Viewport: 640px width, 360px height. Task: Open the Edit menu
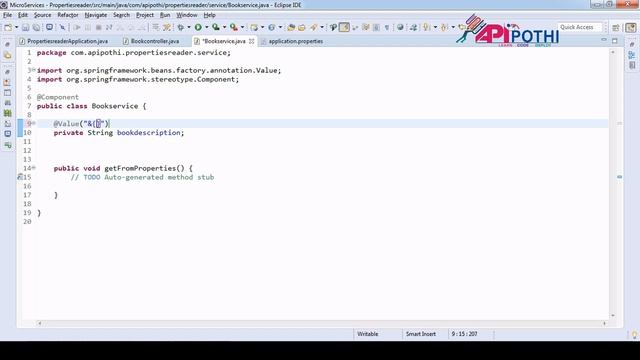point(23,15)
